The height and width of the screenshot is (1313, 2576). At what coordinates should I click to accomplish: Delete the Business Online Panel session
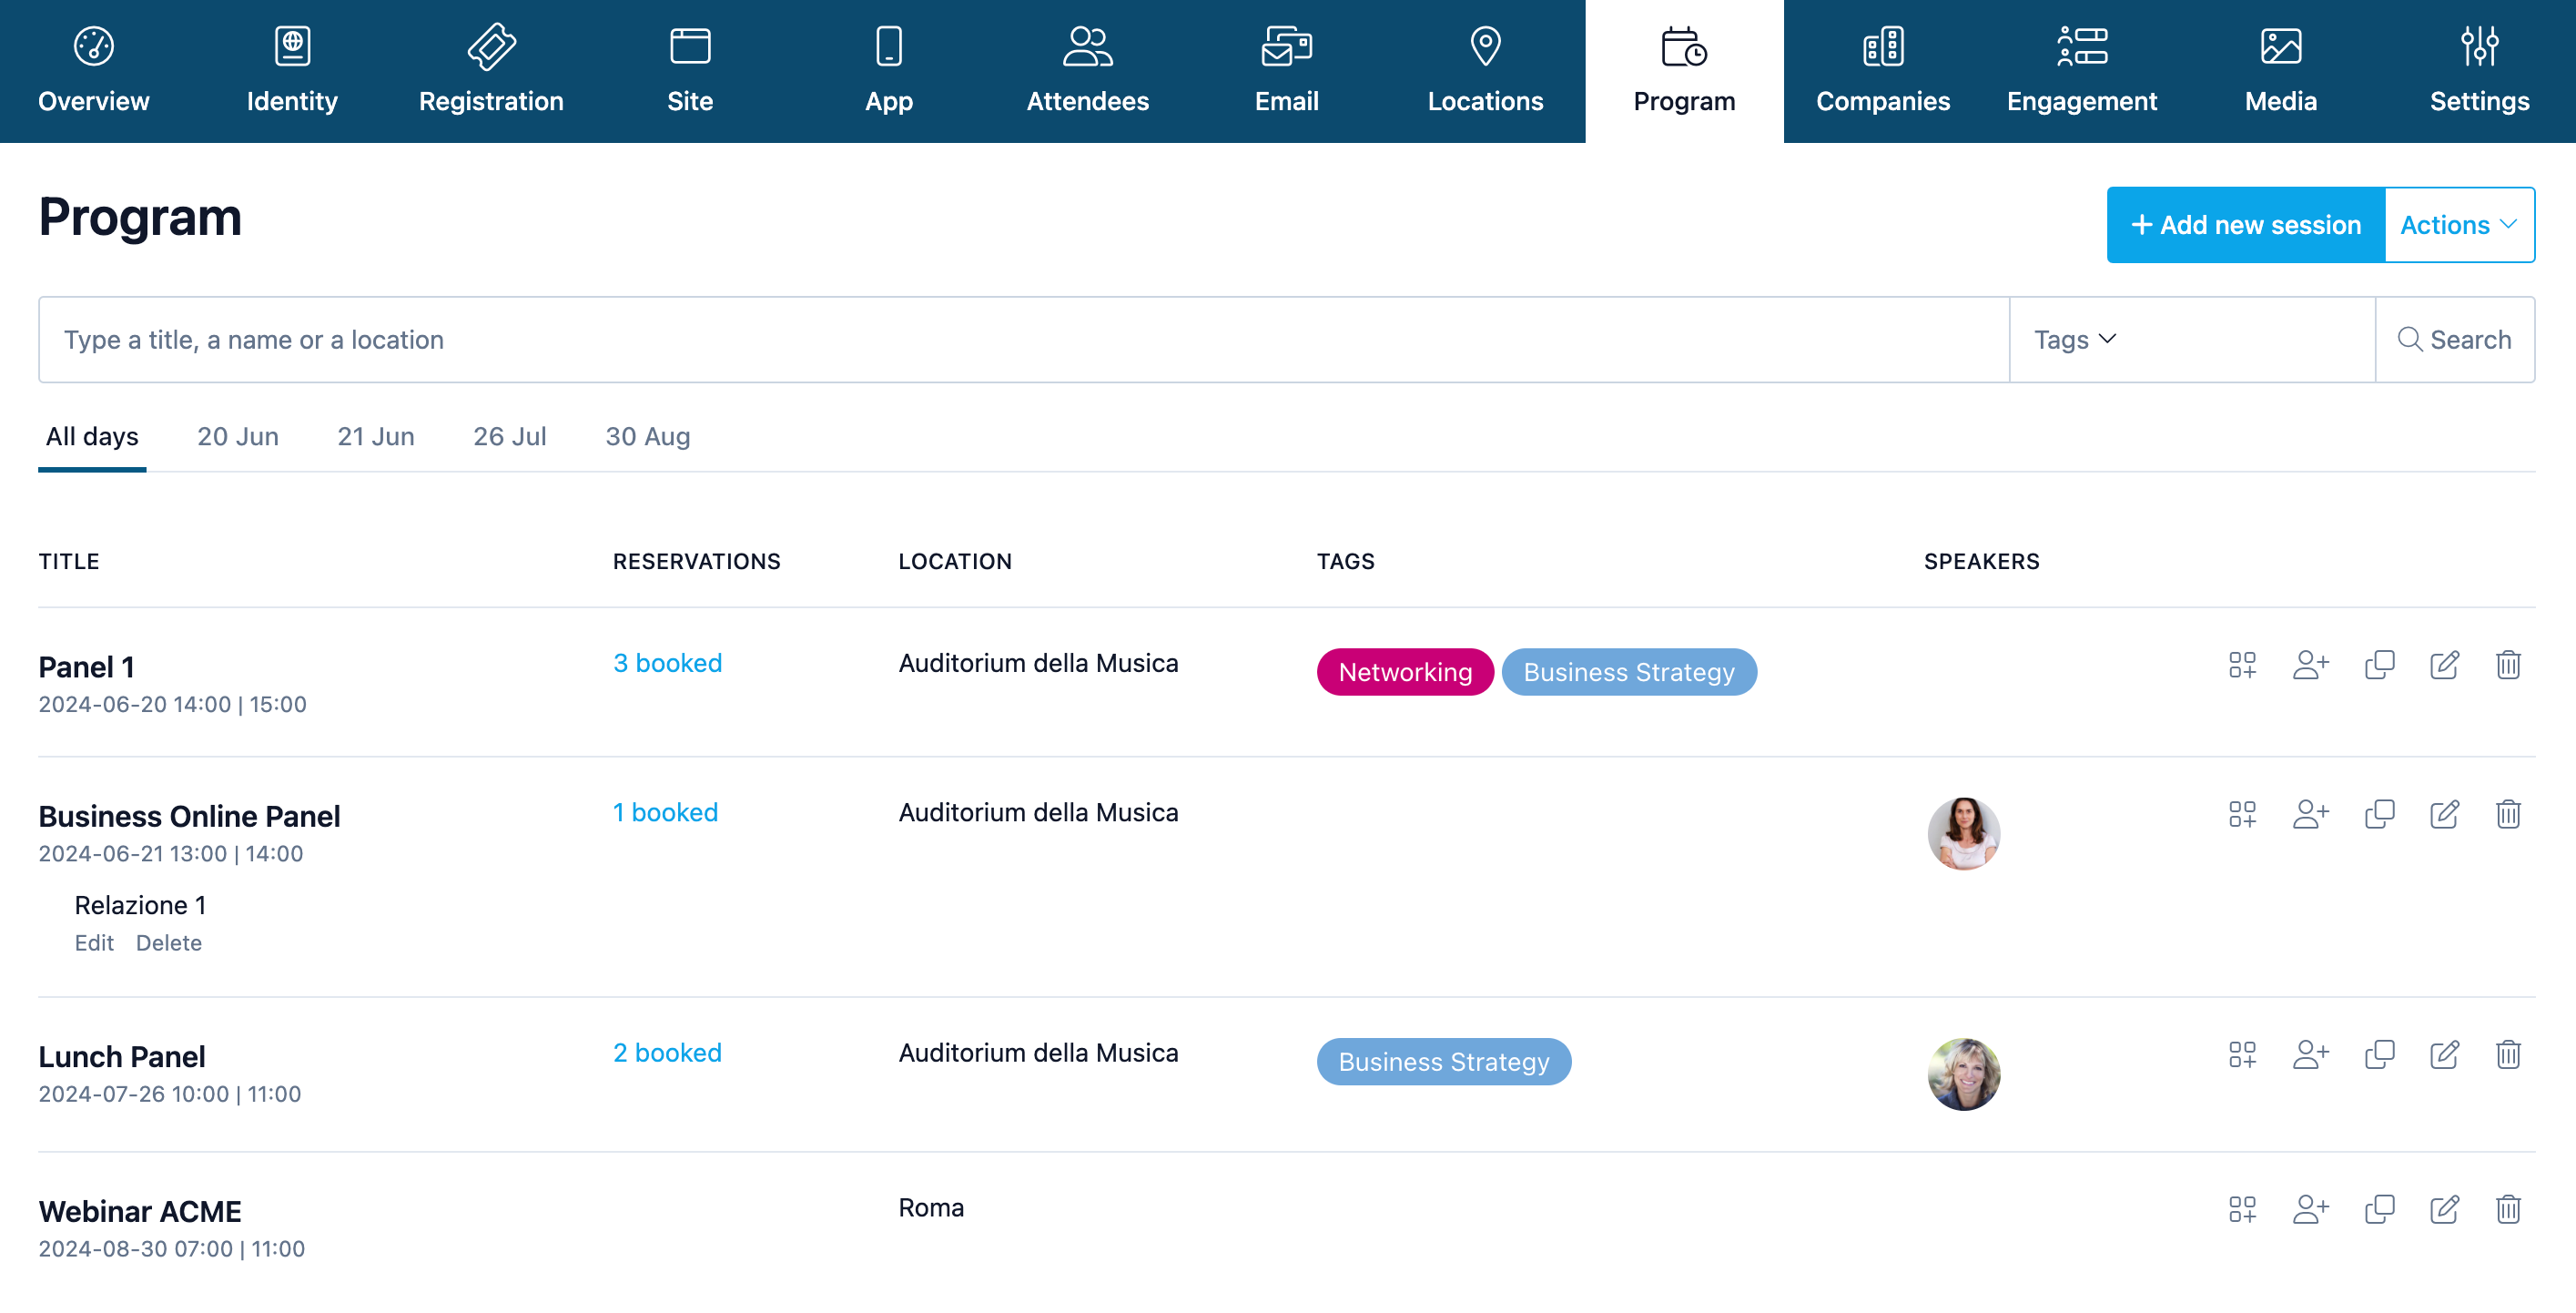[x=2508, y=814]
